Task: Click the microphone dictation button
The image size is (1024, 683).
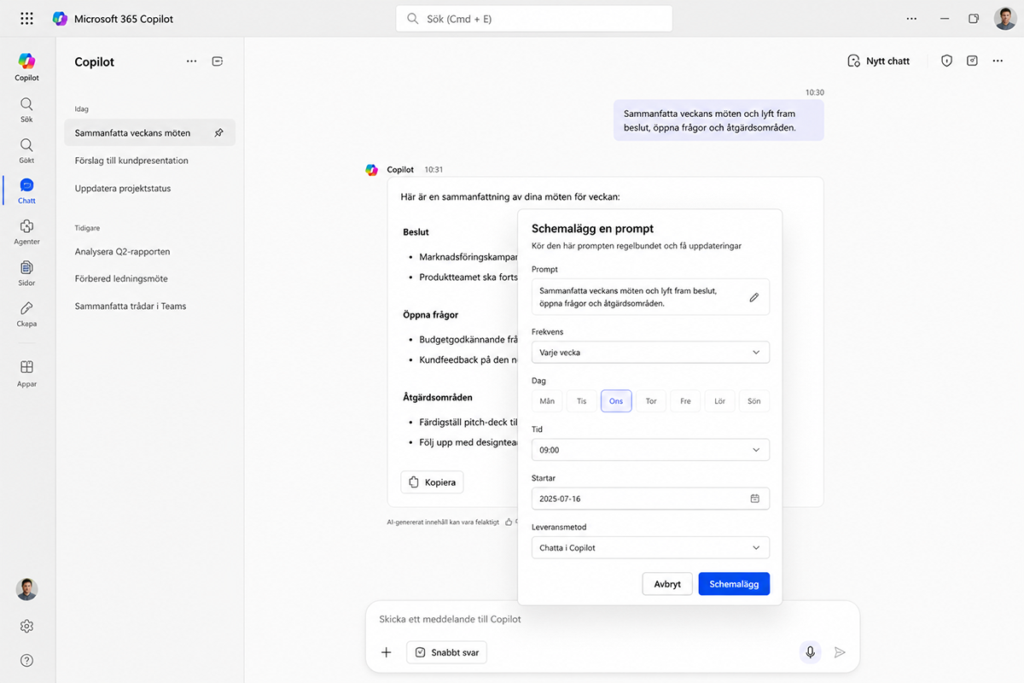Action: pos(810,652)
